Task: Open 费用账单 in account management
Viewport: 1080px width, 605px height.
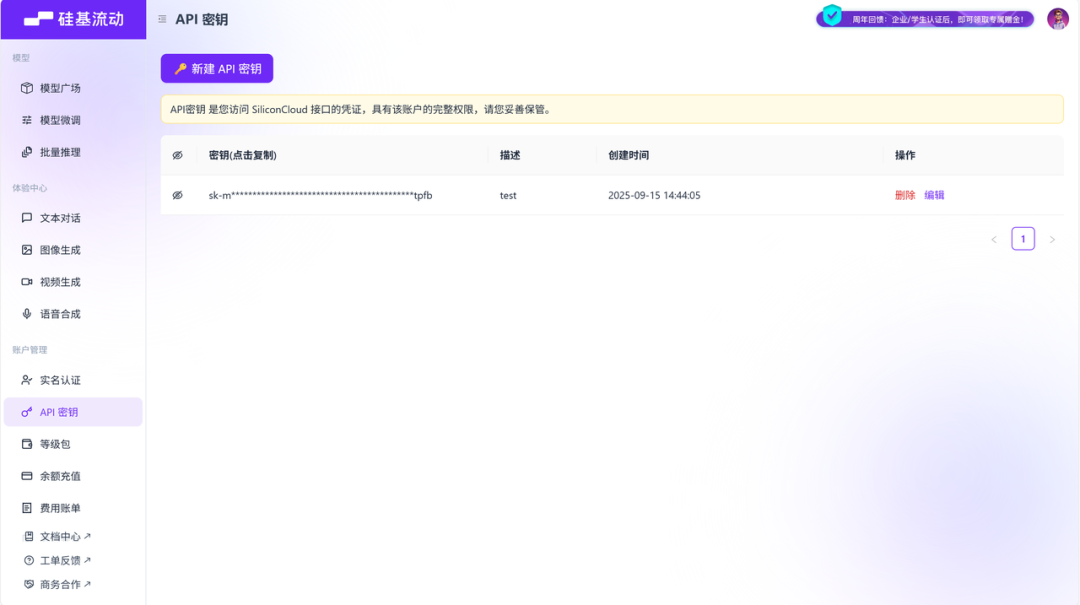Action: 60,507
